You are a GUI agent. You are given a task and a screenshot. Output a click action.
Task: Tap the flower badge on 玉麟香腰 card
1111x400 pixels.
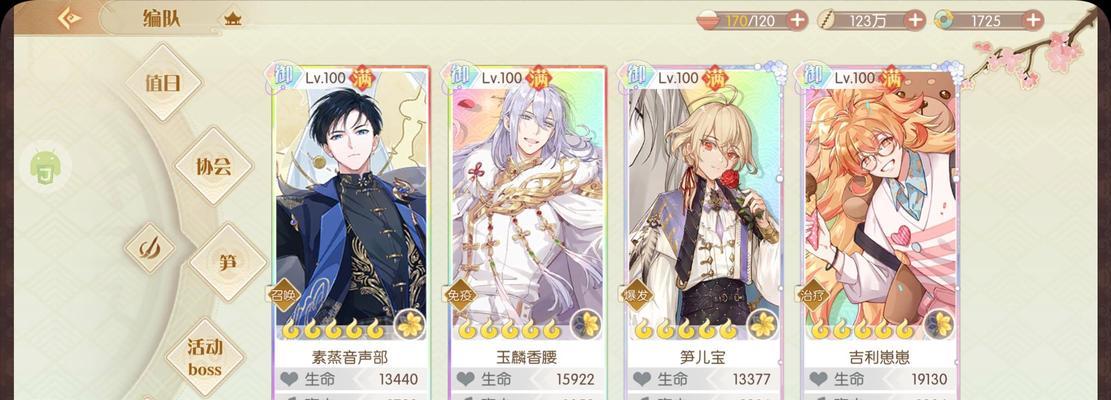pyautogui.click(x=586, y=324)
